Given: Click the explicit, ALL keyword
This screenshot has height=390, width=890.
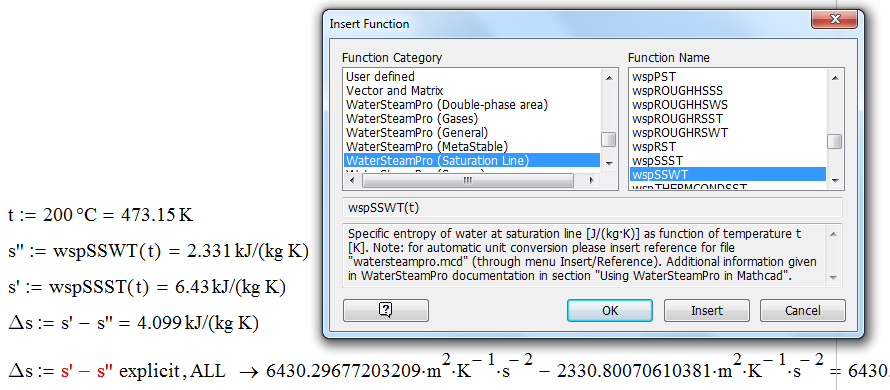Looking at the screenshot, I should (x=172, y=372).
